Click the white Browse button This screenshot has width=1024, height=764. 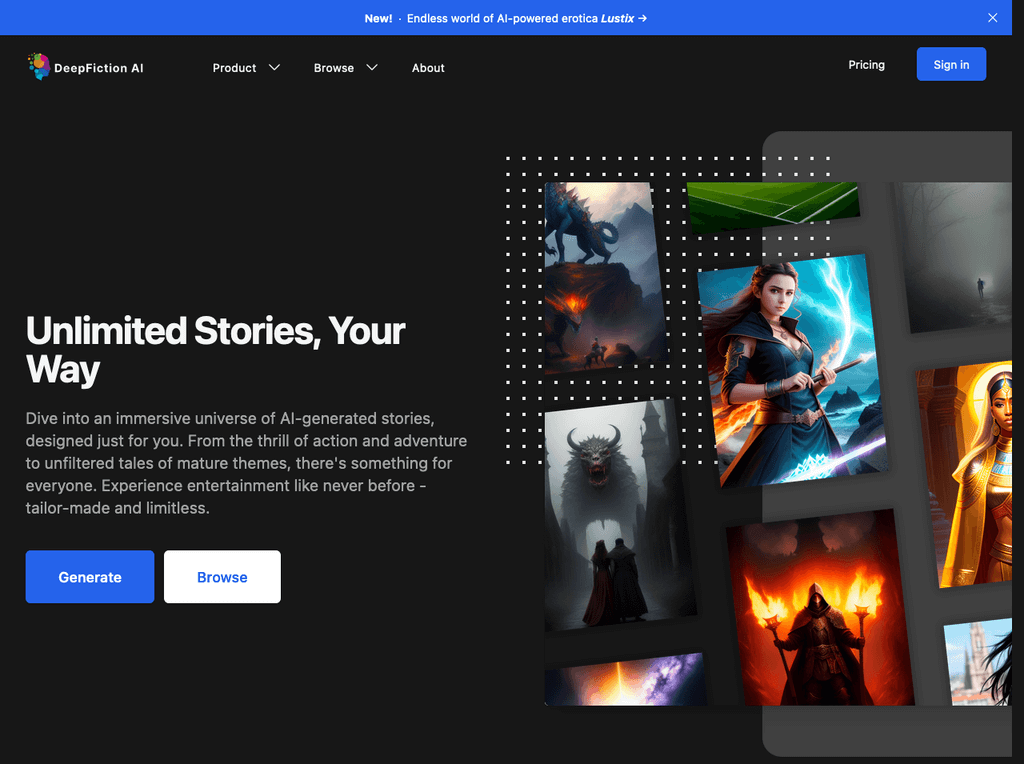pos(222,577)
